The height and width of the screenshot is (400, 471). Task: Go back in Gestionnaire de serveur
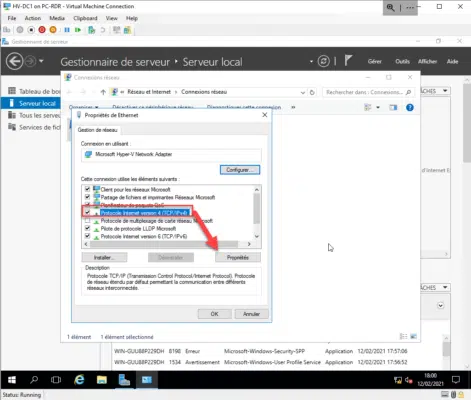click(15, 61)
